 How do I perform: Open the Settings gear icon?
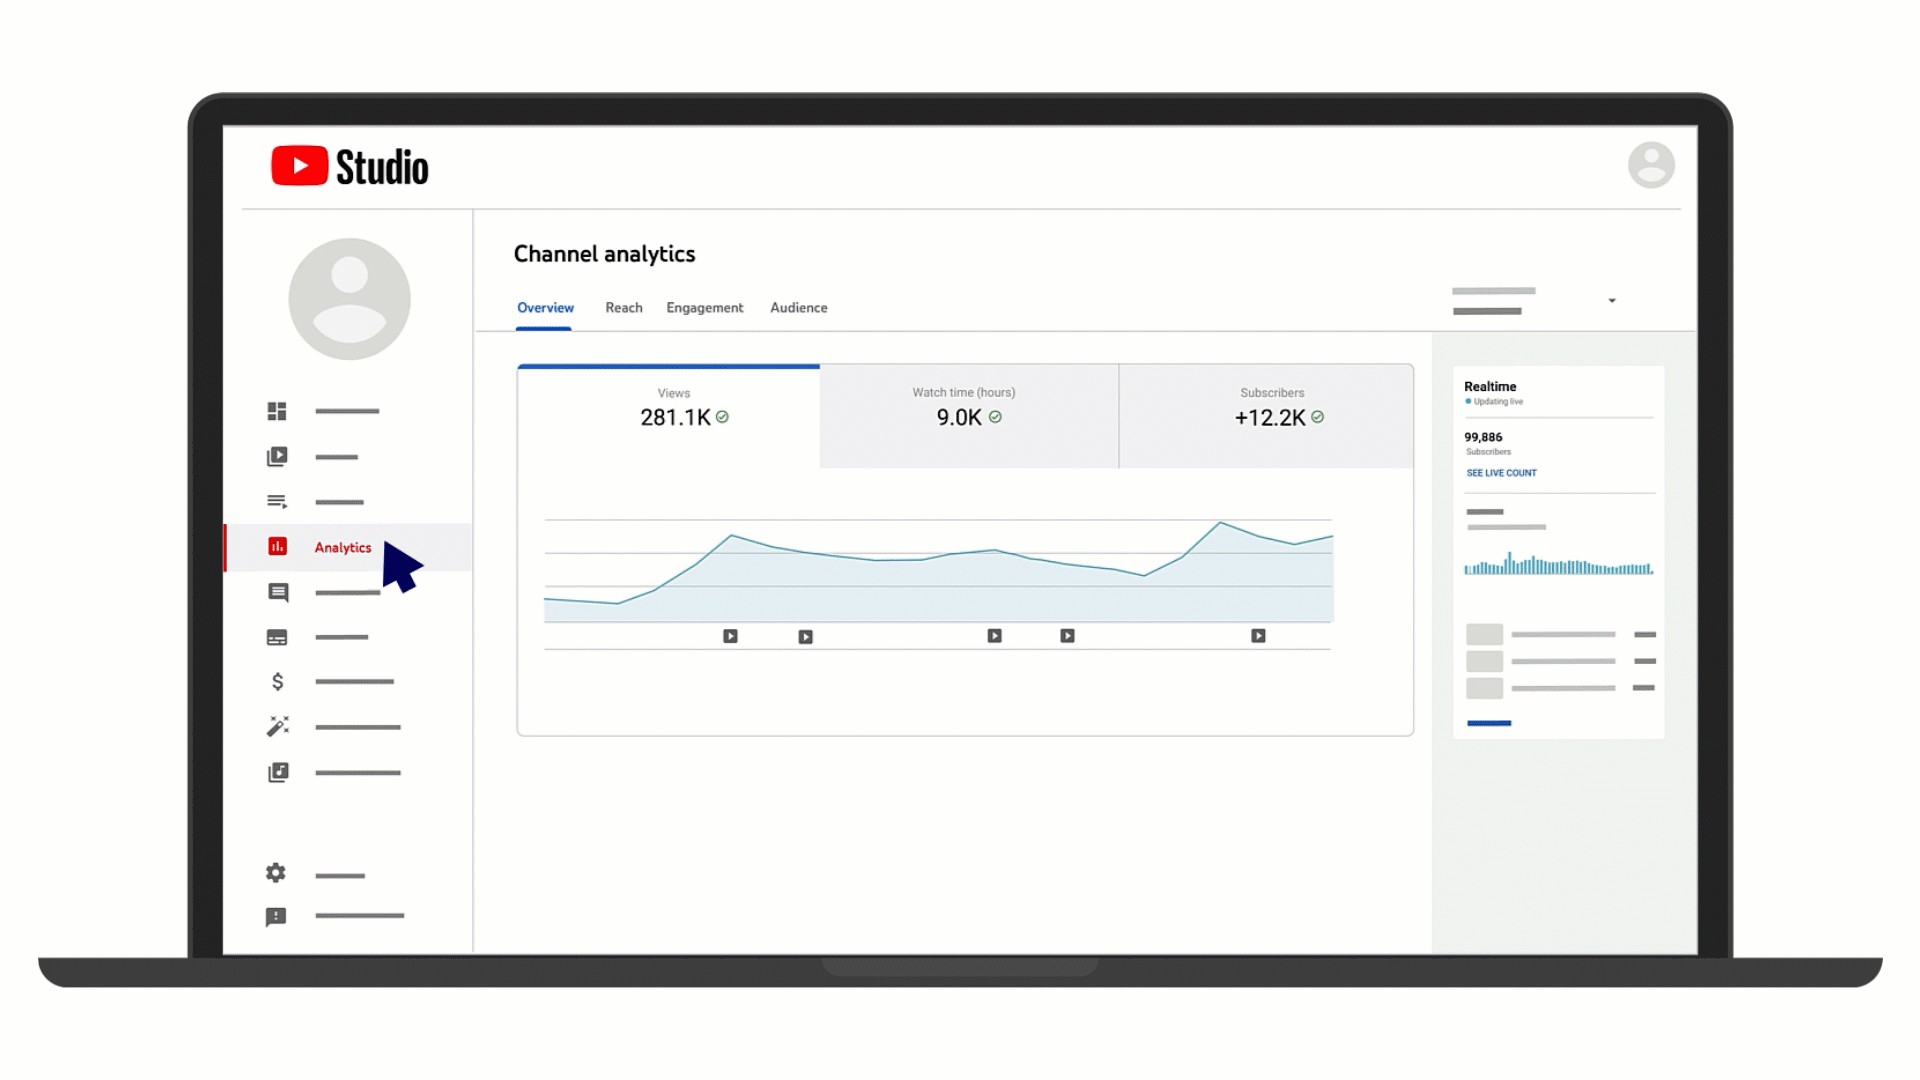(276, 873)
